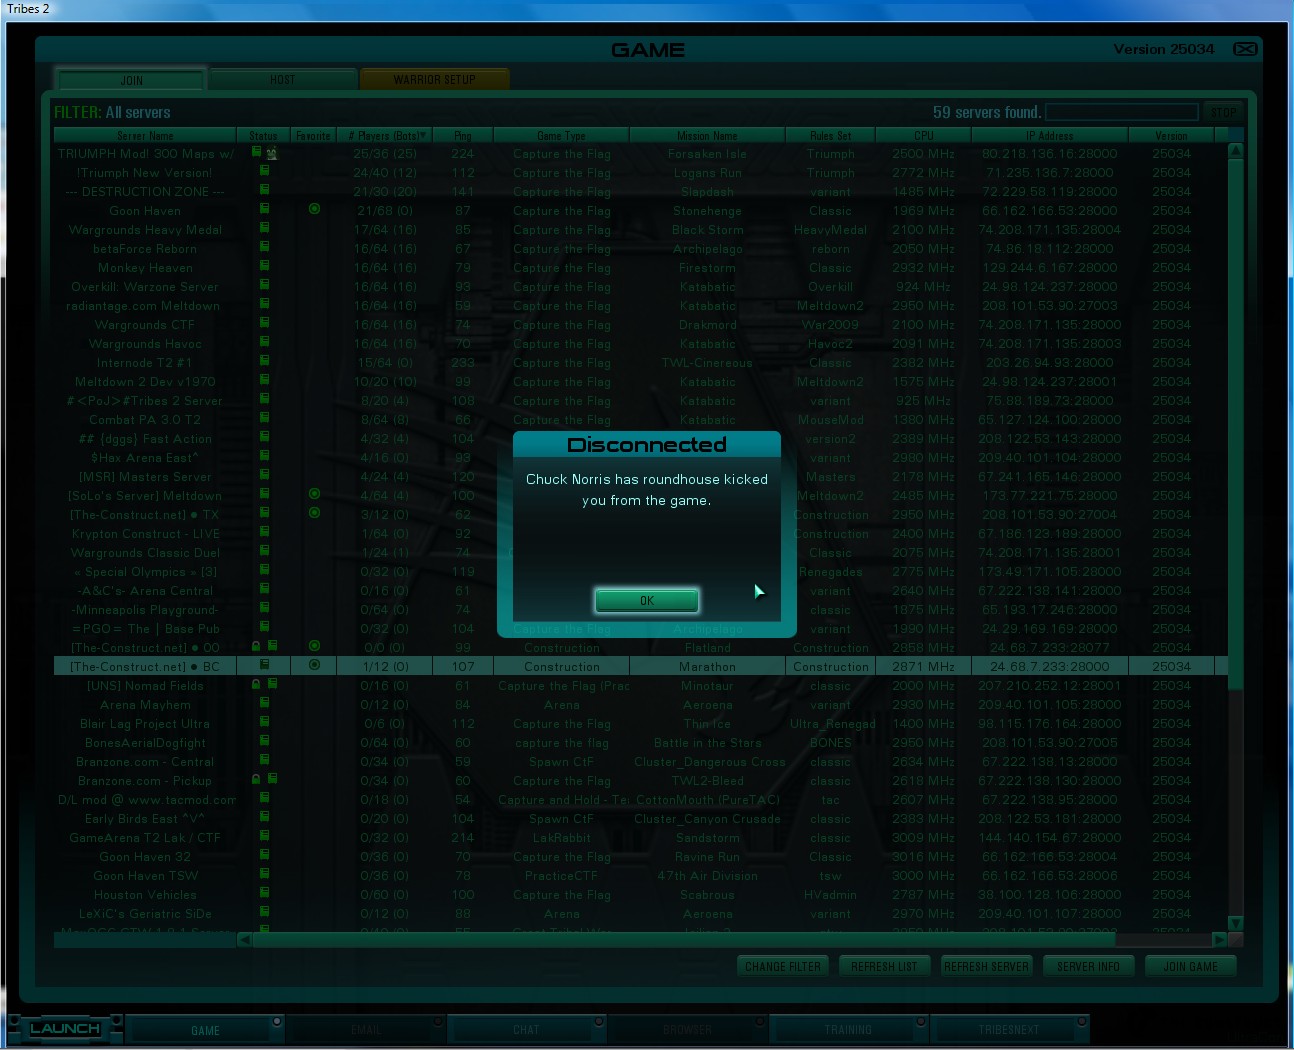Click the status icon on Wargrounds Heavy Medal row
Viewport: 1294px width, 1050px height.
pos(264,228)
